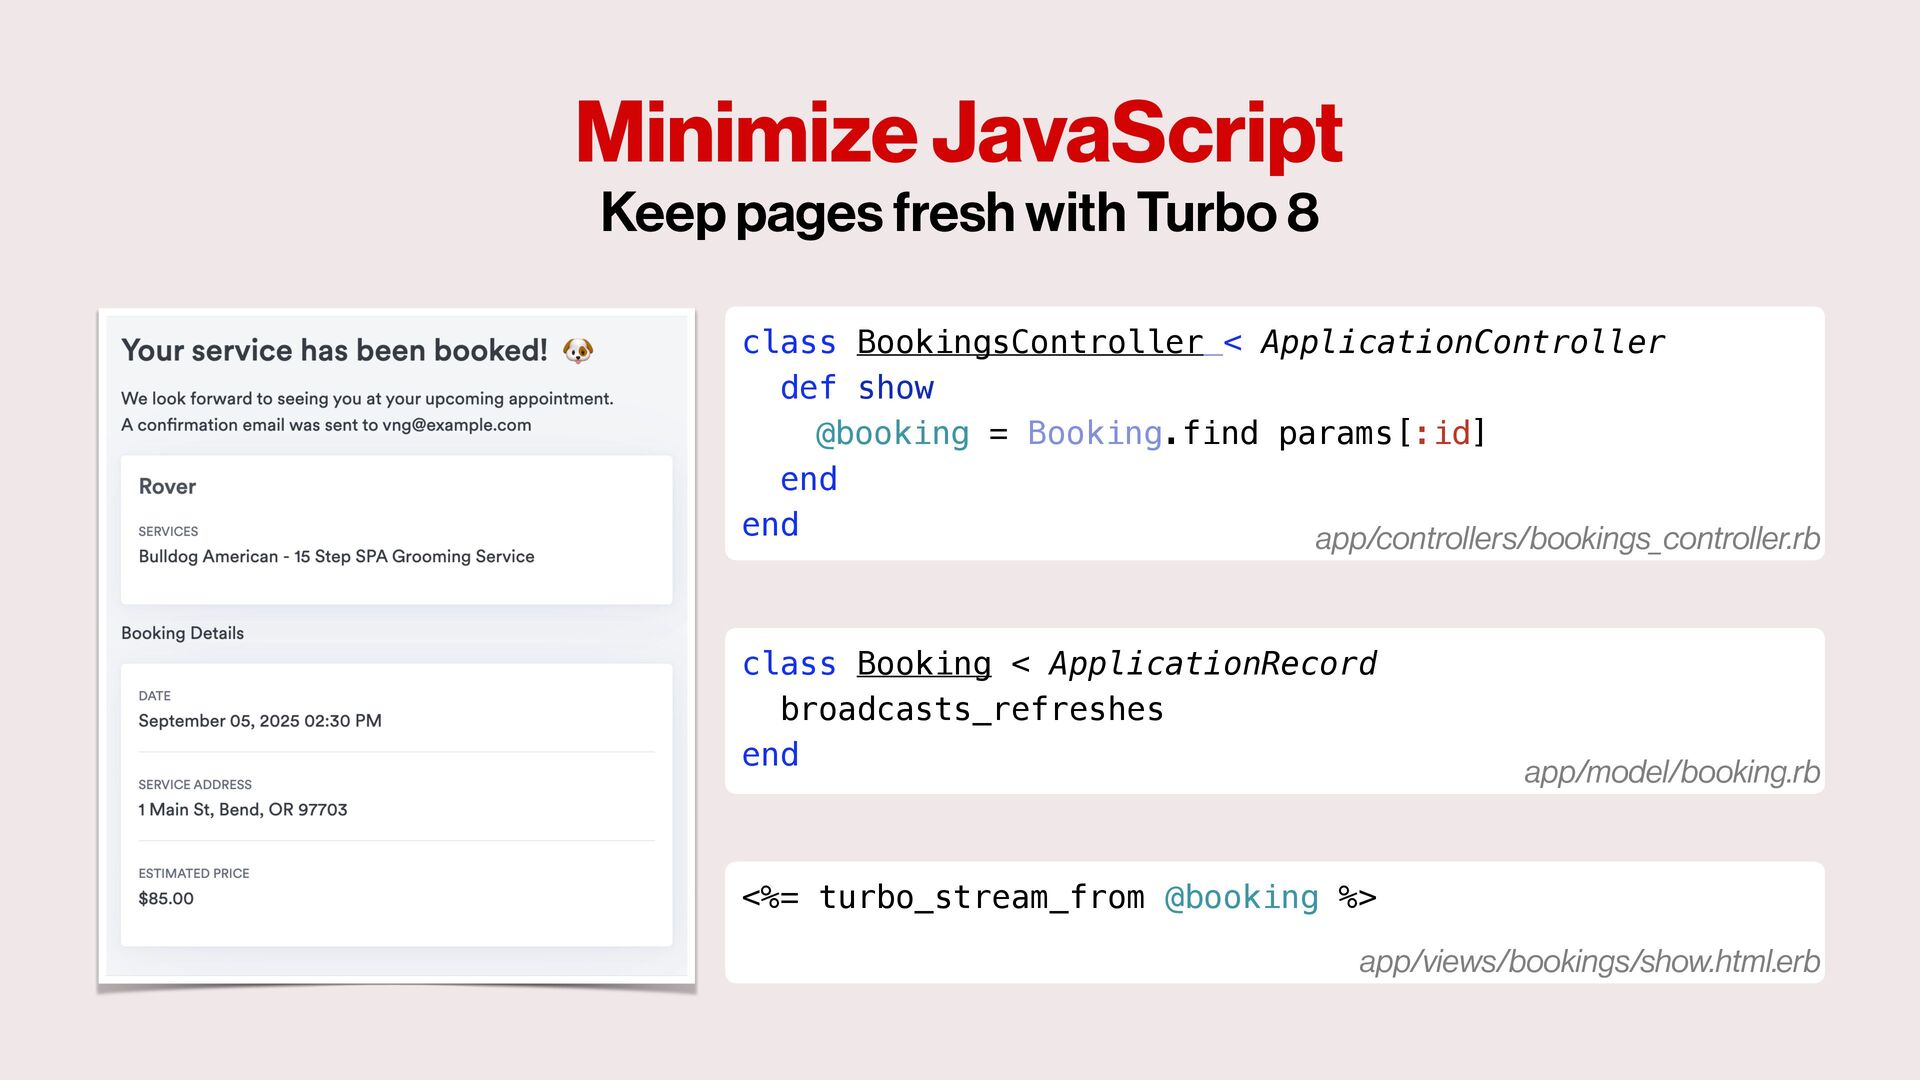The image size is (1920, 1080).
Task: Click the dog emoji icon
Action: pos(578,350)
